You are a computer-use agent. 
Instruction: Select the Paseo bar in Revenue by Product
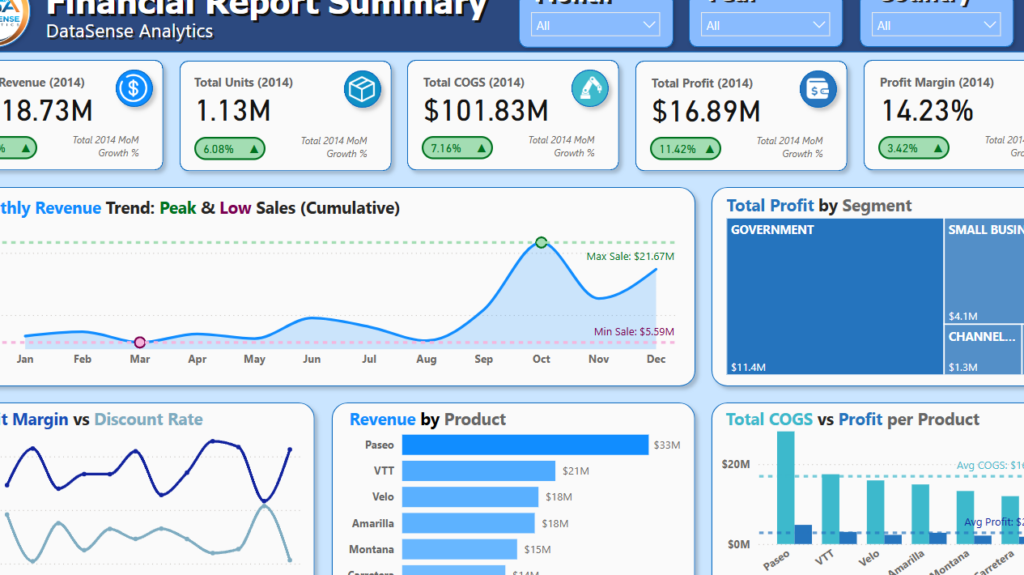point(525,445)
